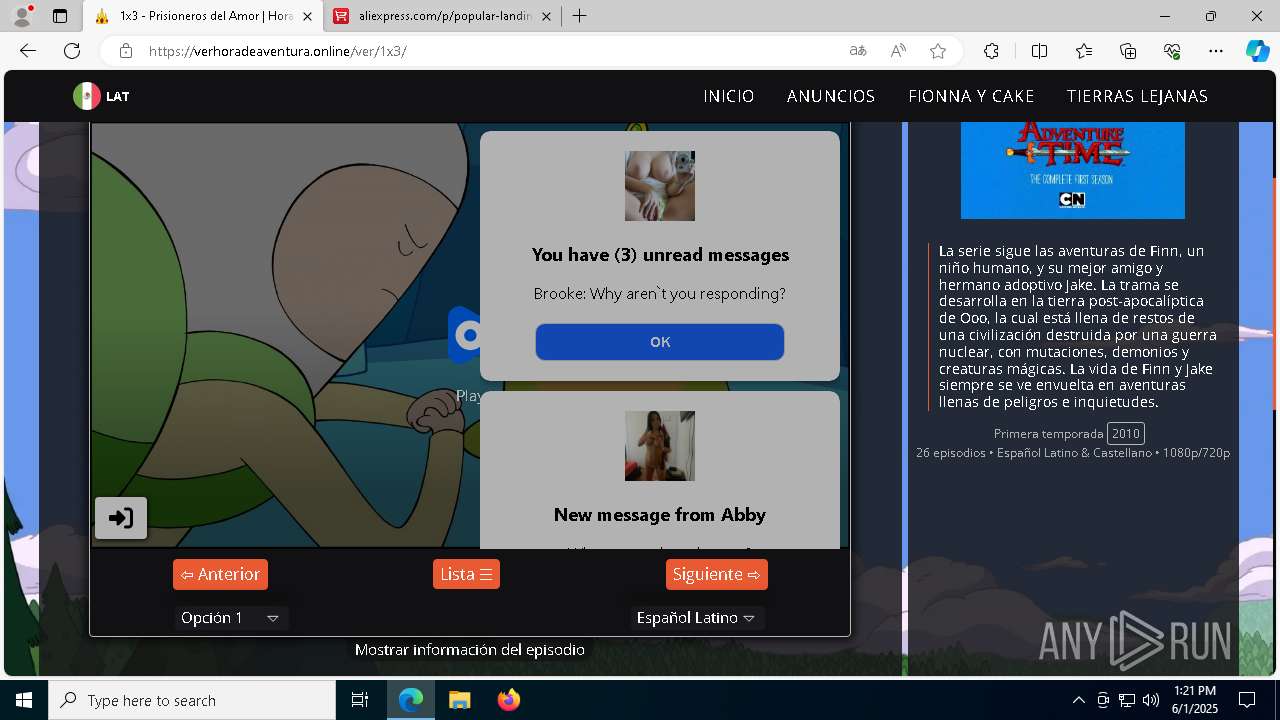Show translate options in address bar
Viewport: 1280px width, 720px height.
pos(858,51)
